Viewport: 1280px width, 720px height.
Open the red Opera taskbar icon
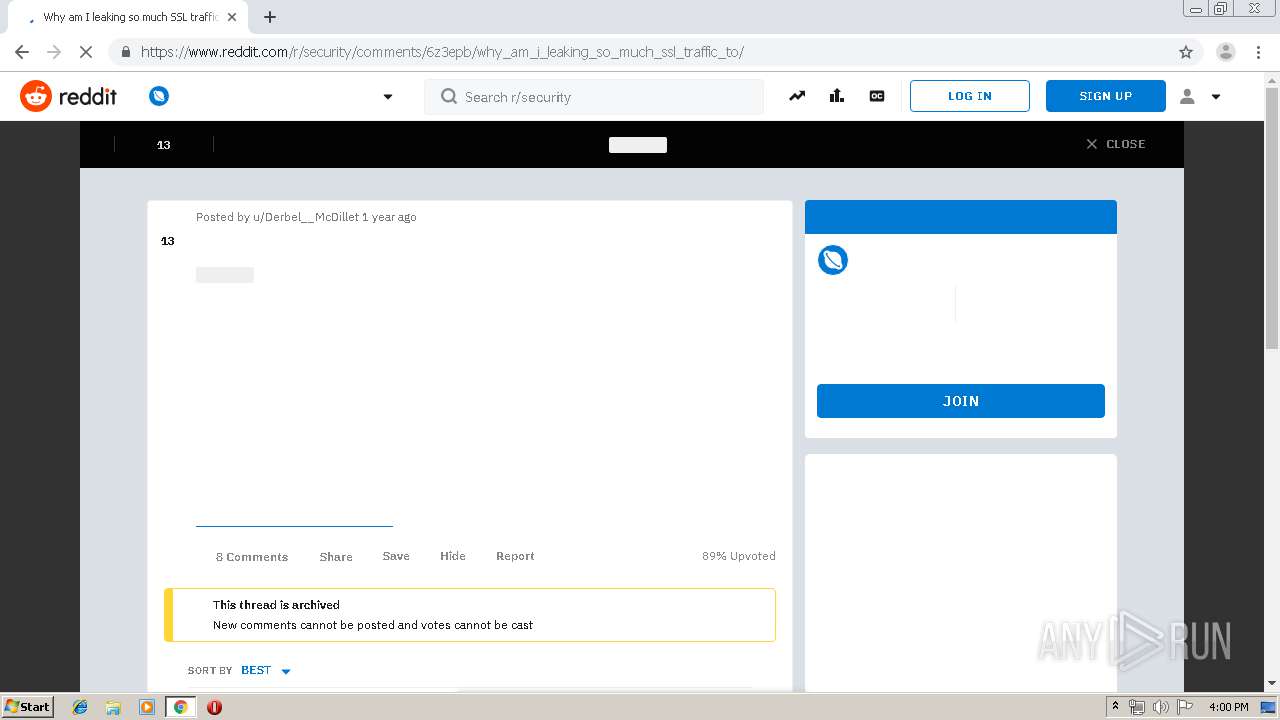(214, 707)
